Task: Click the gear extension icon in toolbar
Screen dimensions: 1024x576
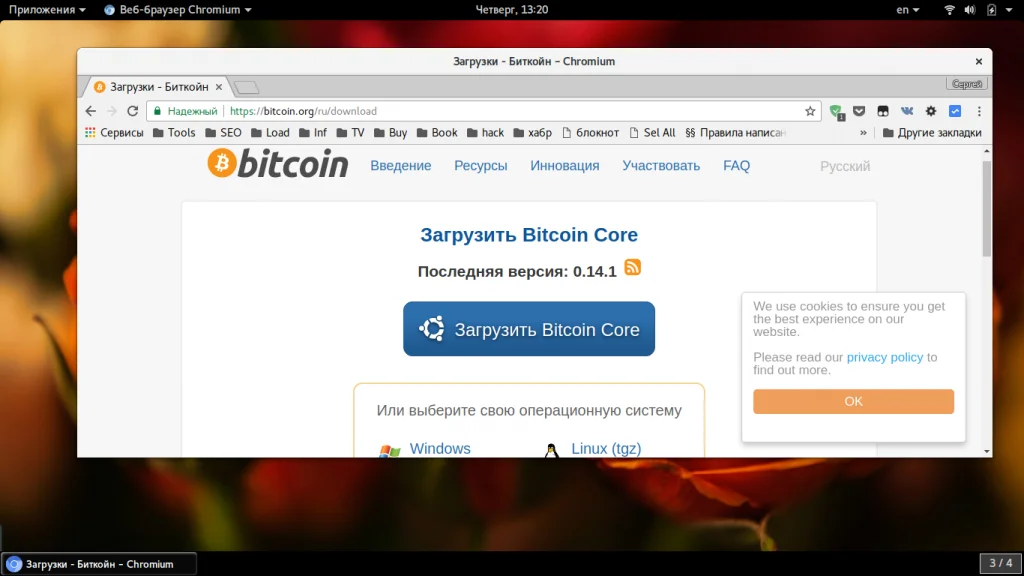Action: [x=931, y=111]
